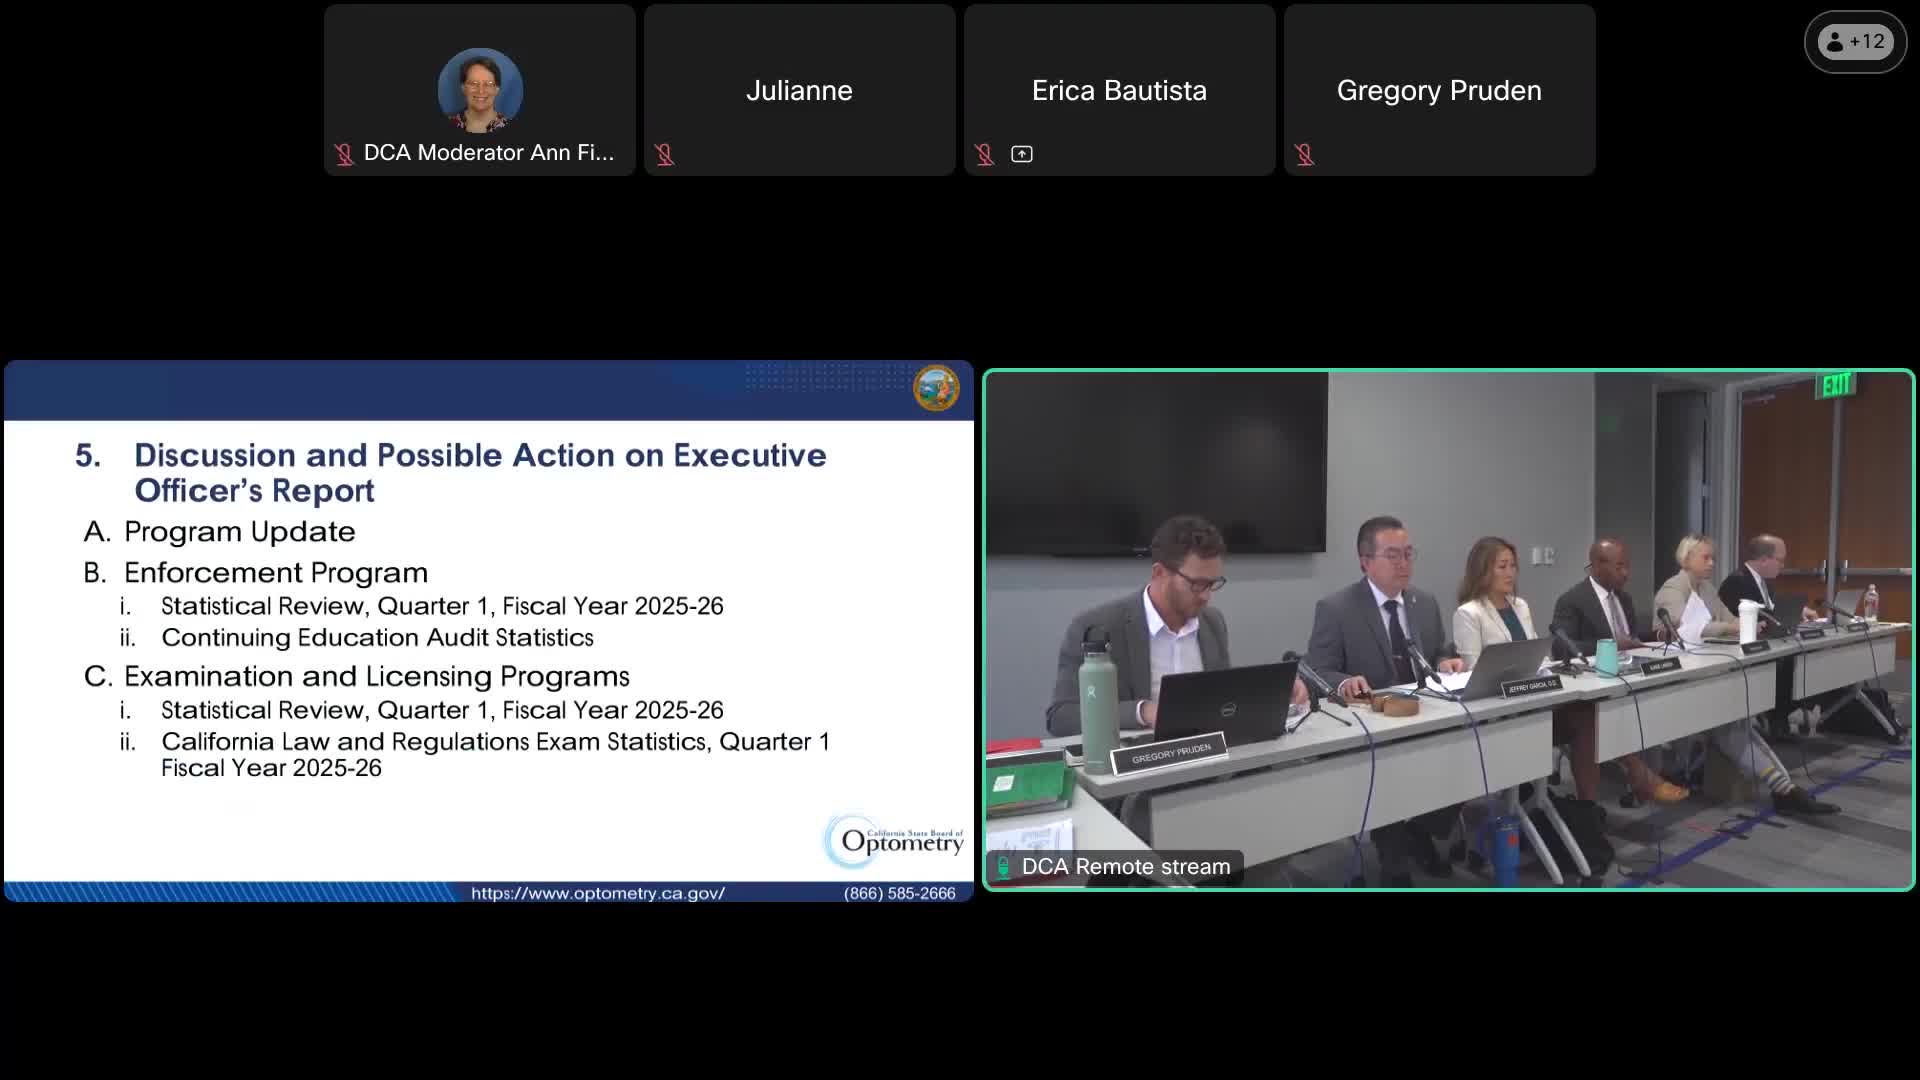Screen dimensions: 1920x1080
Task: Click Gregory Pruden's muted microphone icon
Action: (1304, 154)
